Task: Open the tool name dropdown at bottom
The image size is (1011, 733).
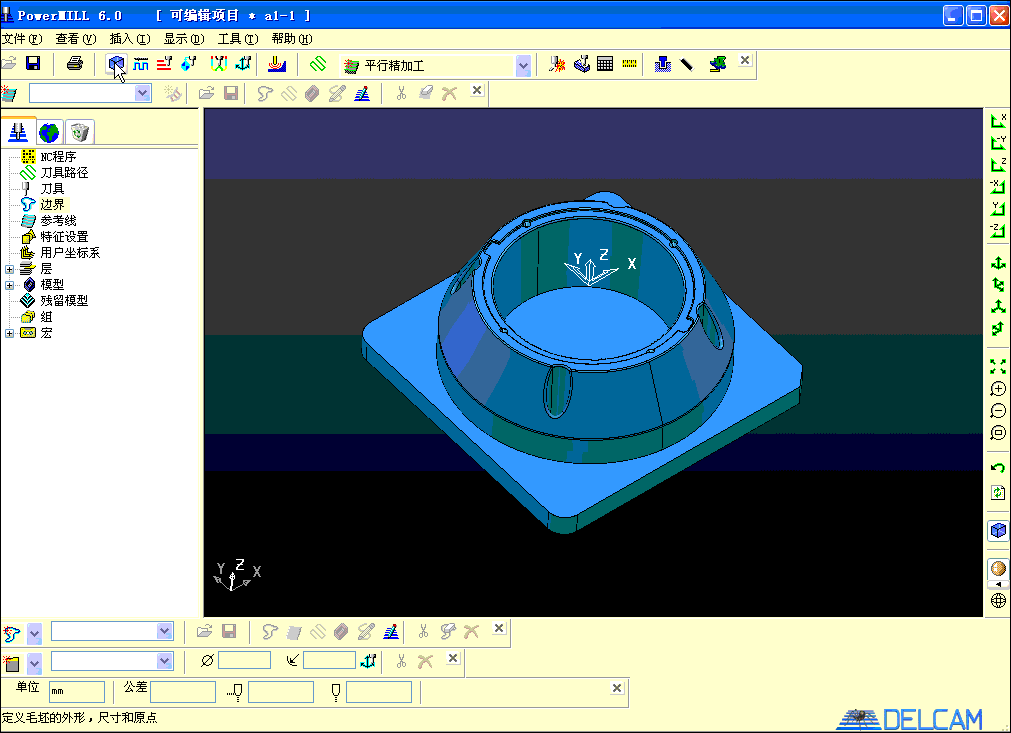Action: pos(164,661)
